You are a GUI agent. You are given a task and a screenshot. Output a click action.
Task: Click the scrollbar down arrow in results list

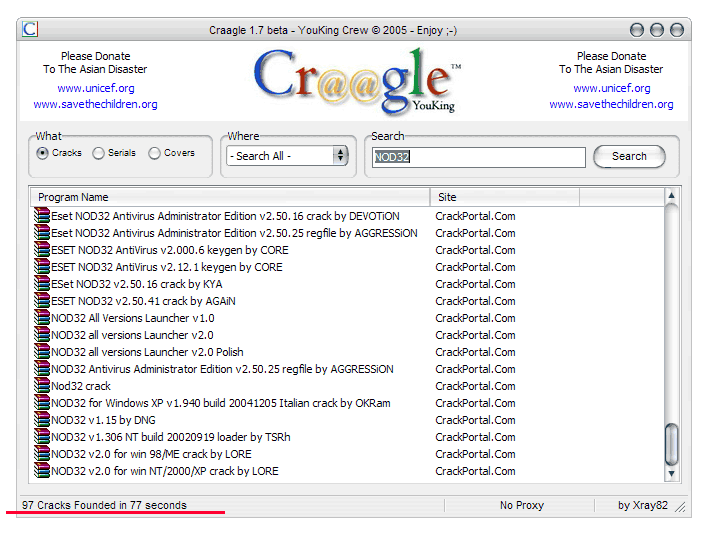pyautogui.click(x=671, y=473)
